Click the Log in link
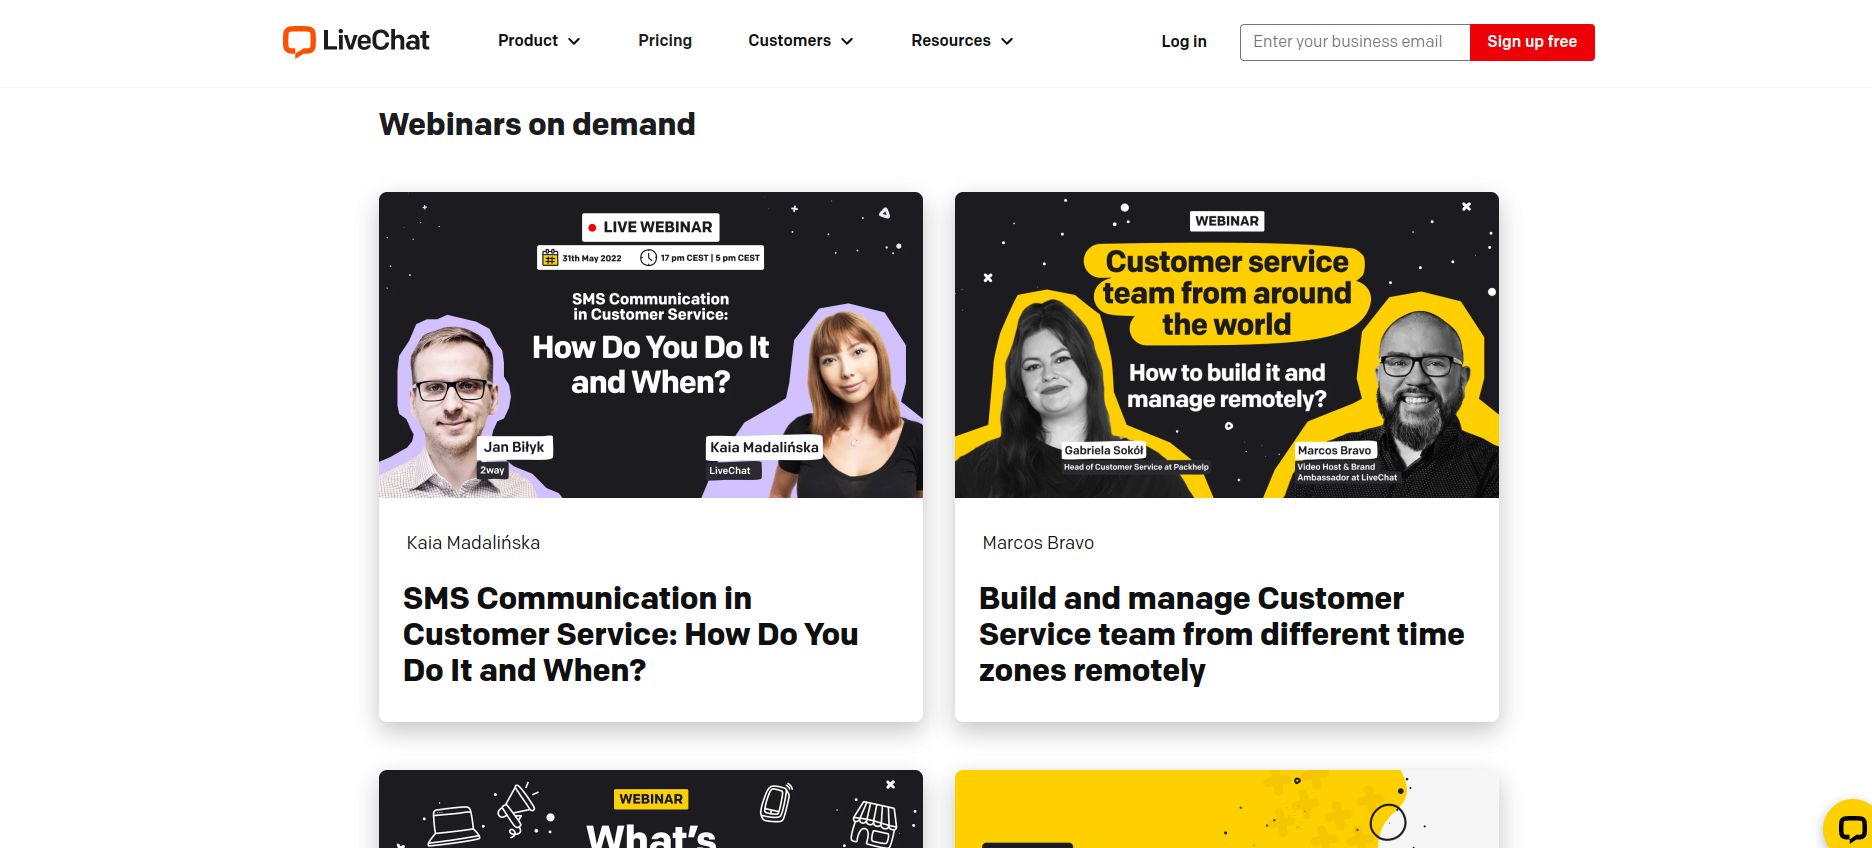Image resolution: width=1872 pixels, height=848 pixels. coord(1183,42)
